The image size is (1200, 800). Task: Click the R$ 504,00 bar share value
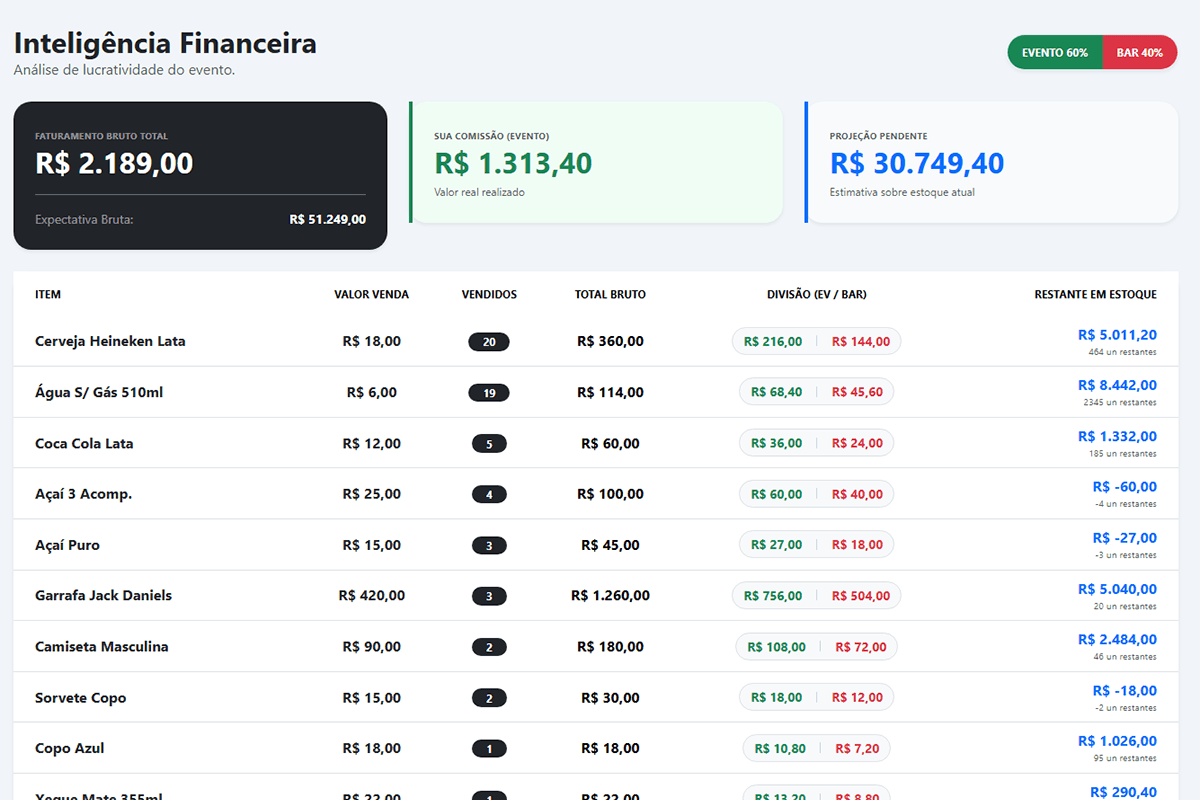[861, 596]
